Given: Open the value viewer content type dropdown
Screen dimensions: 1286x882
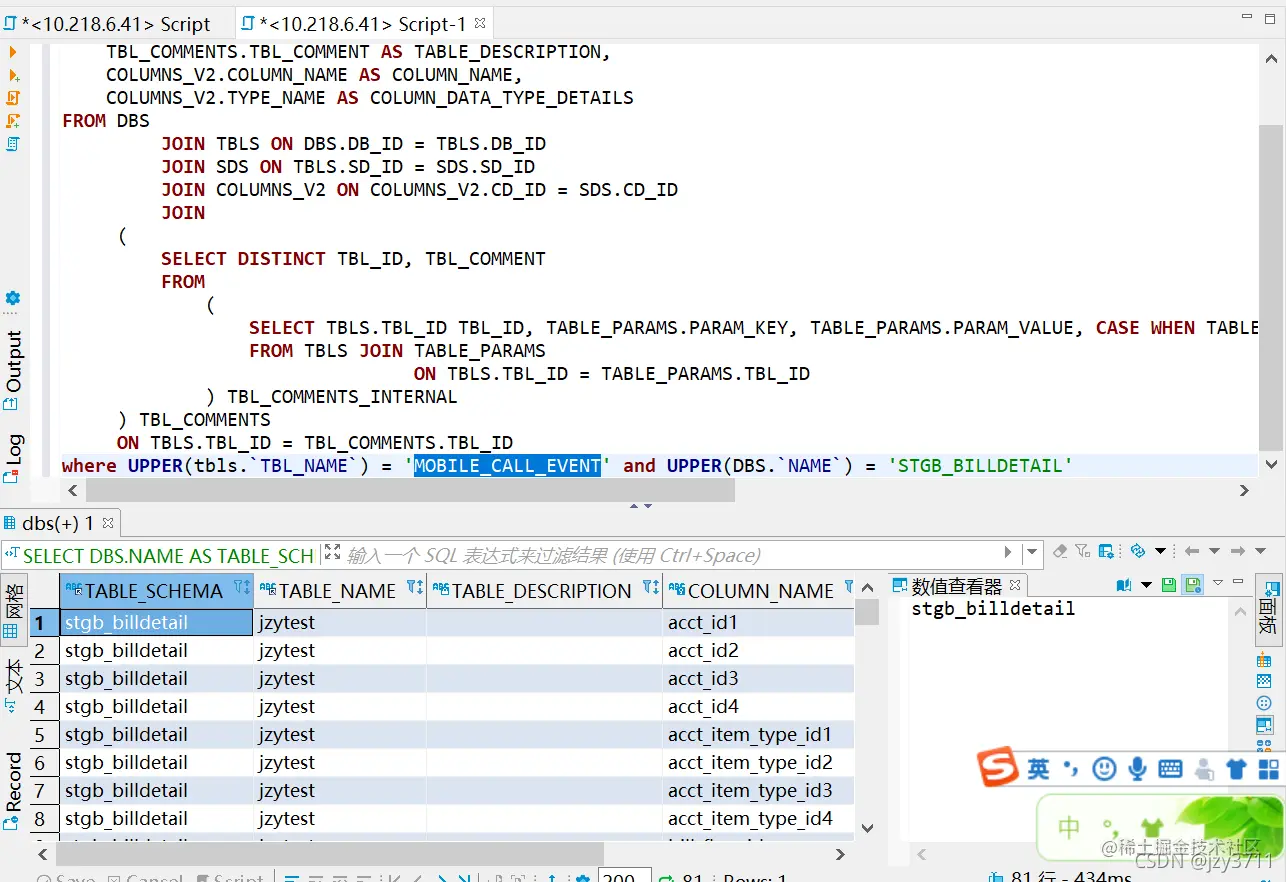Looking at the screenshot, I should (x=1146, y=585).
